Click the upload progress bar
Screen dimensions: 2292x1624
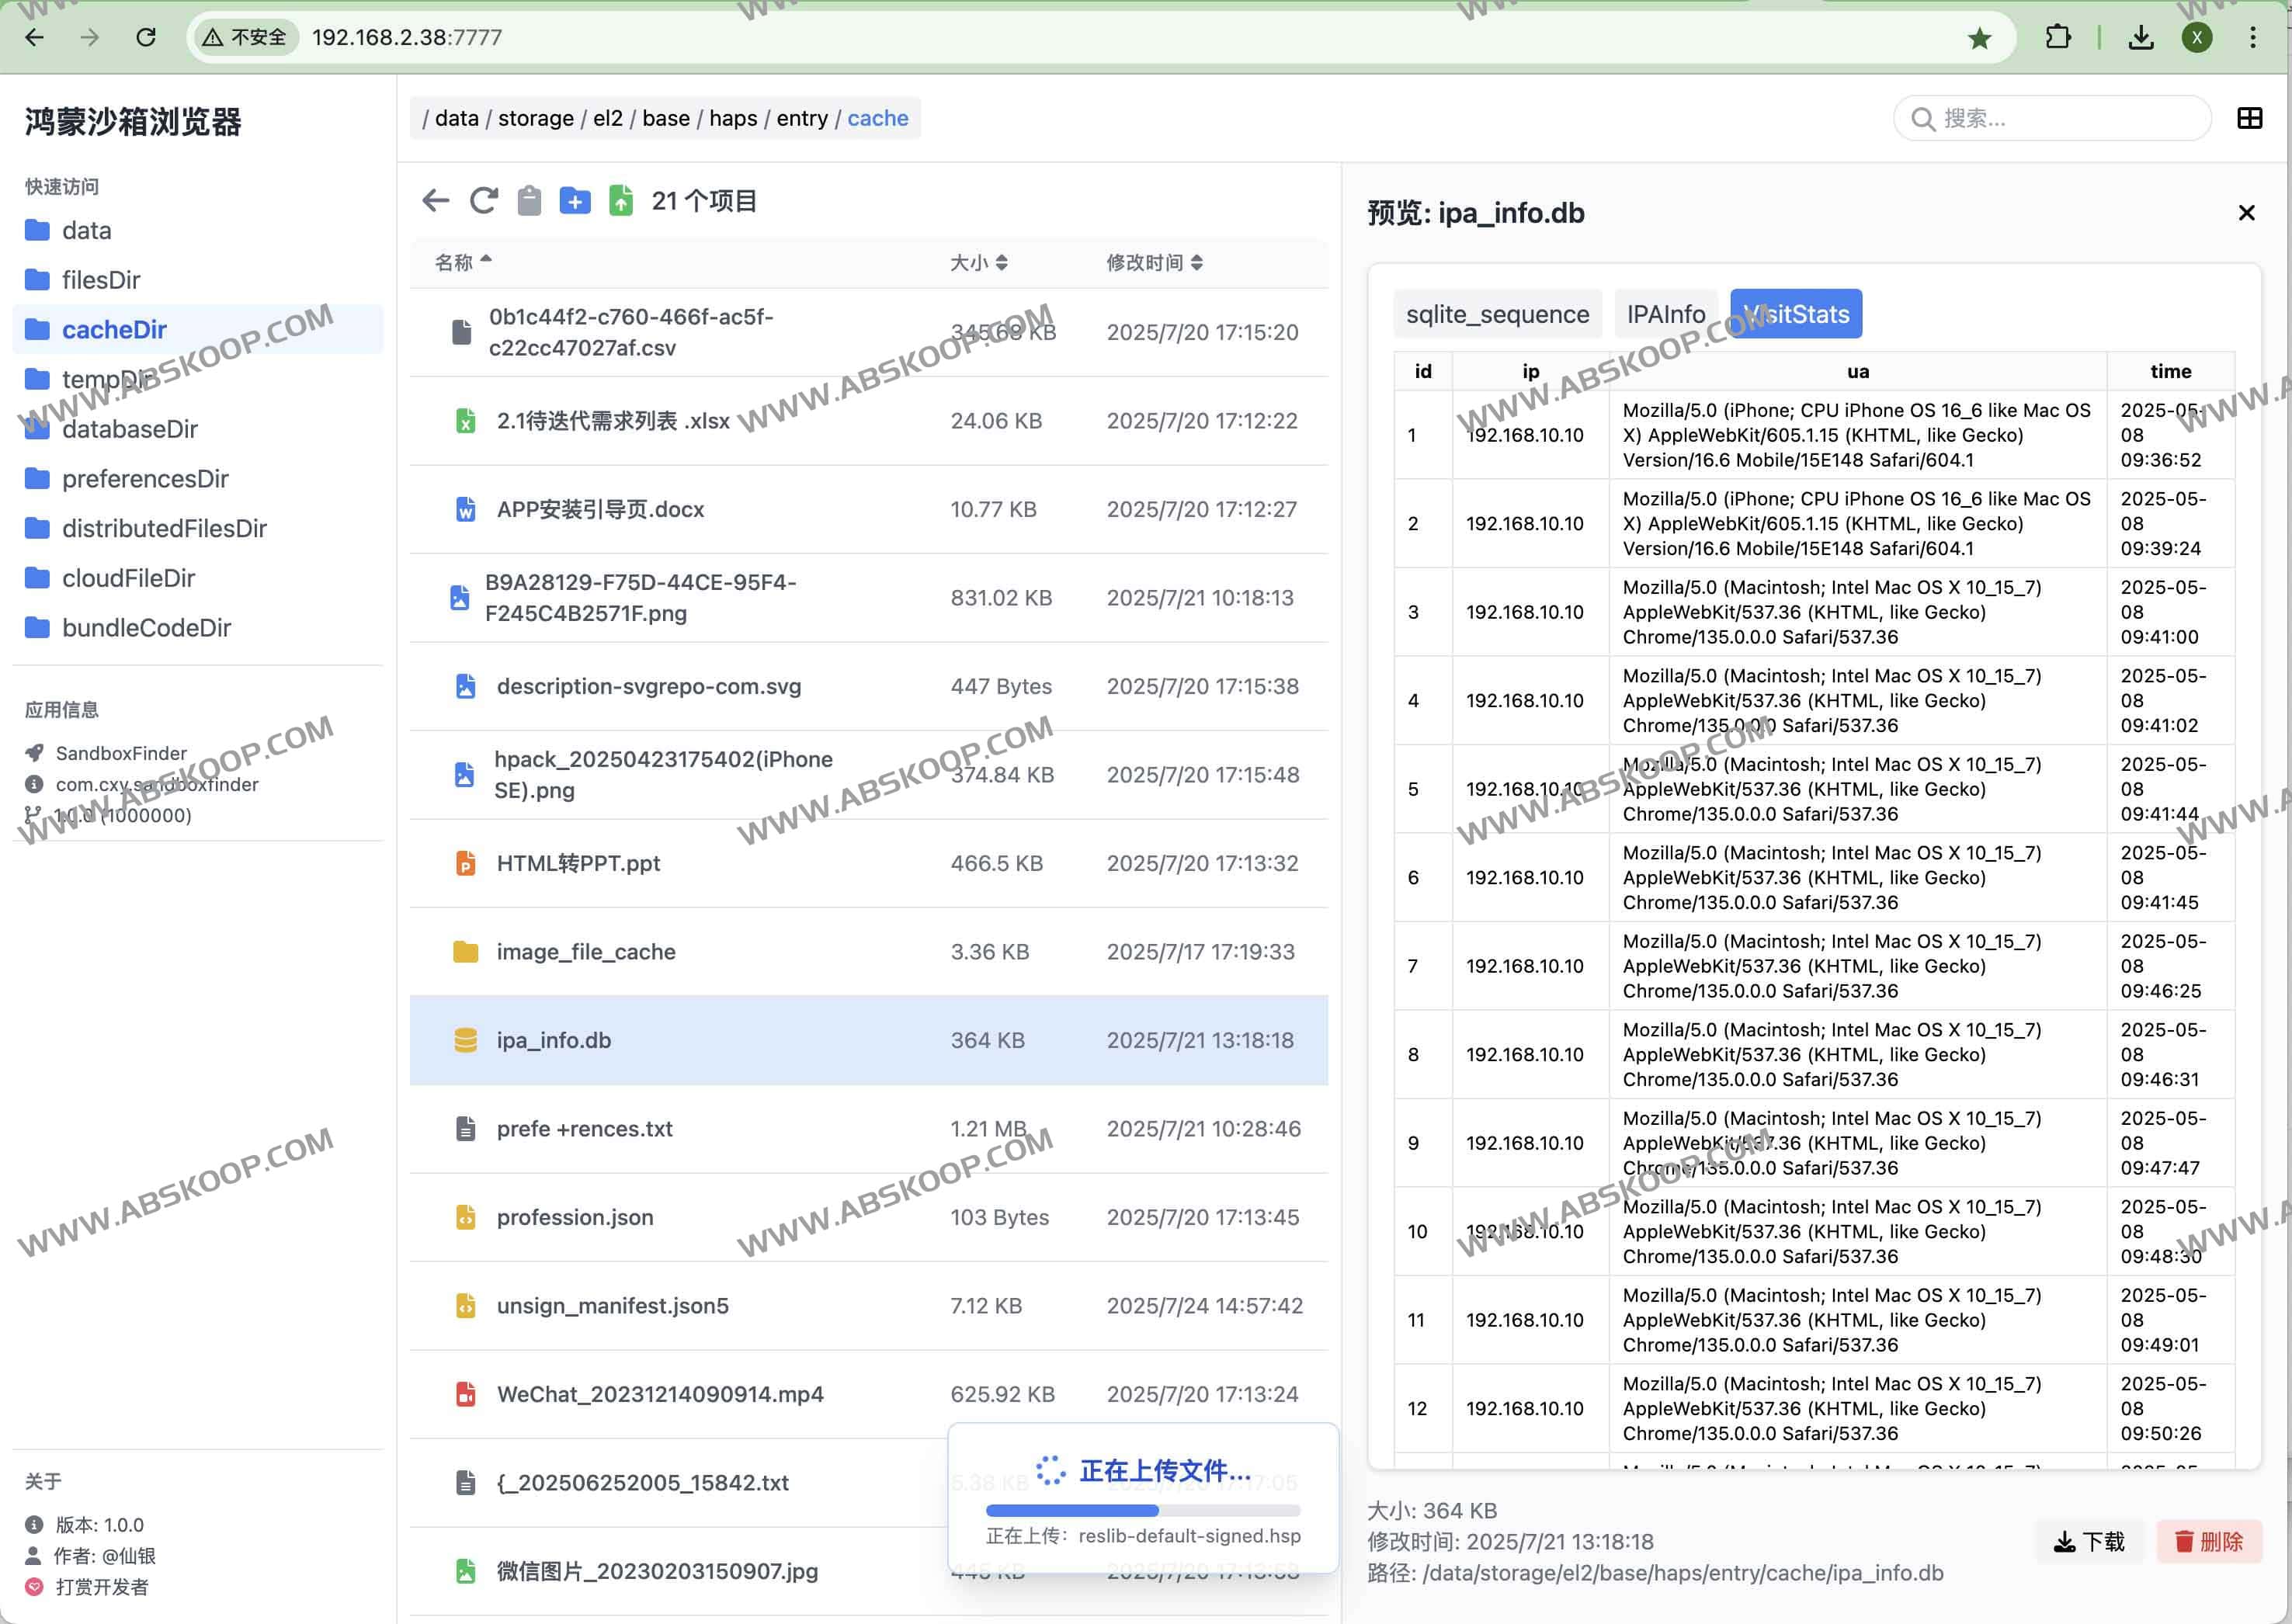coord(1142,1510)
